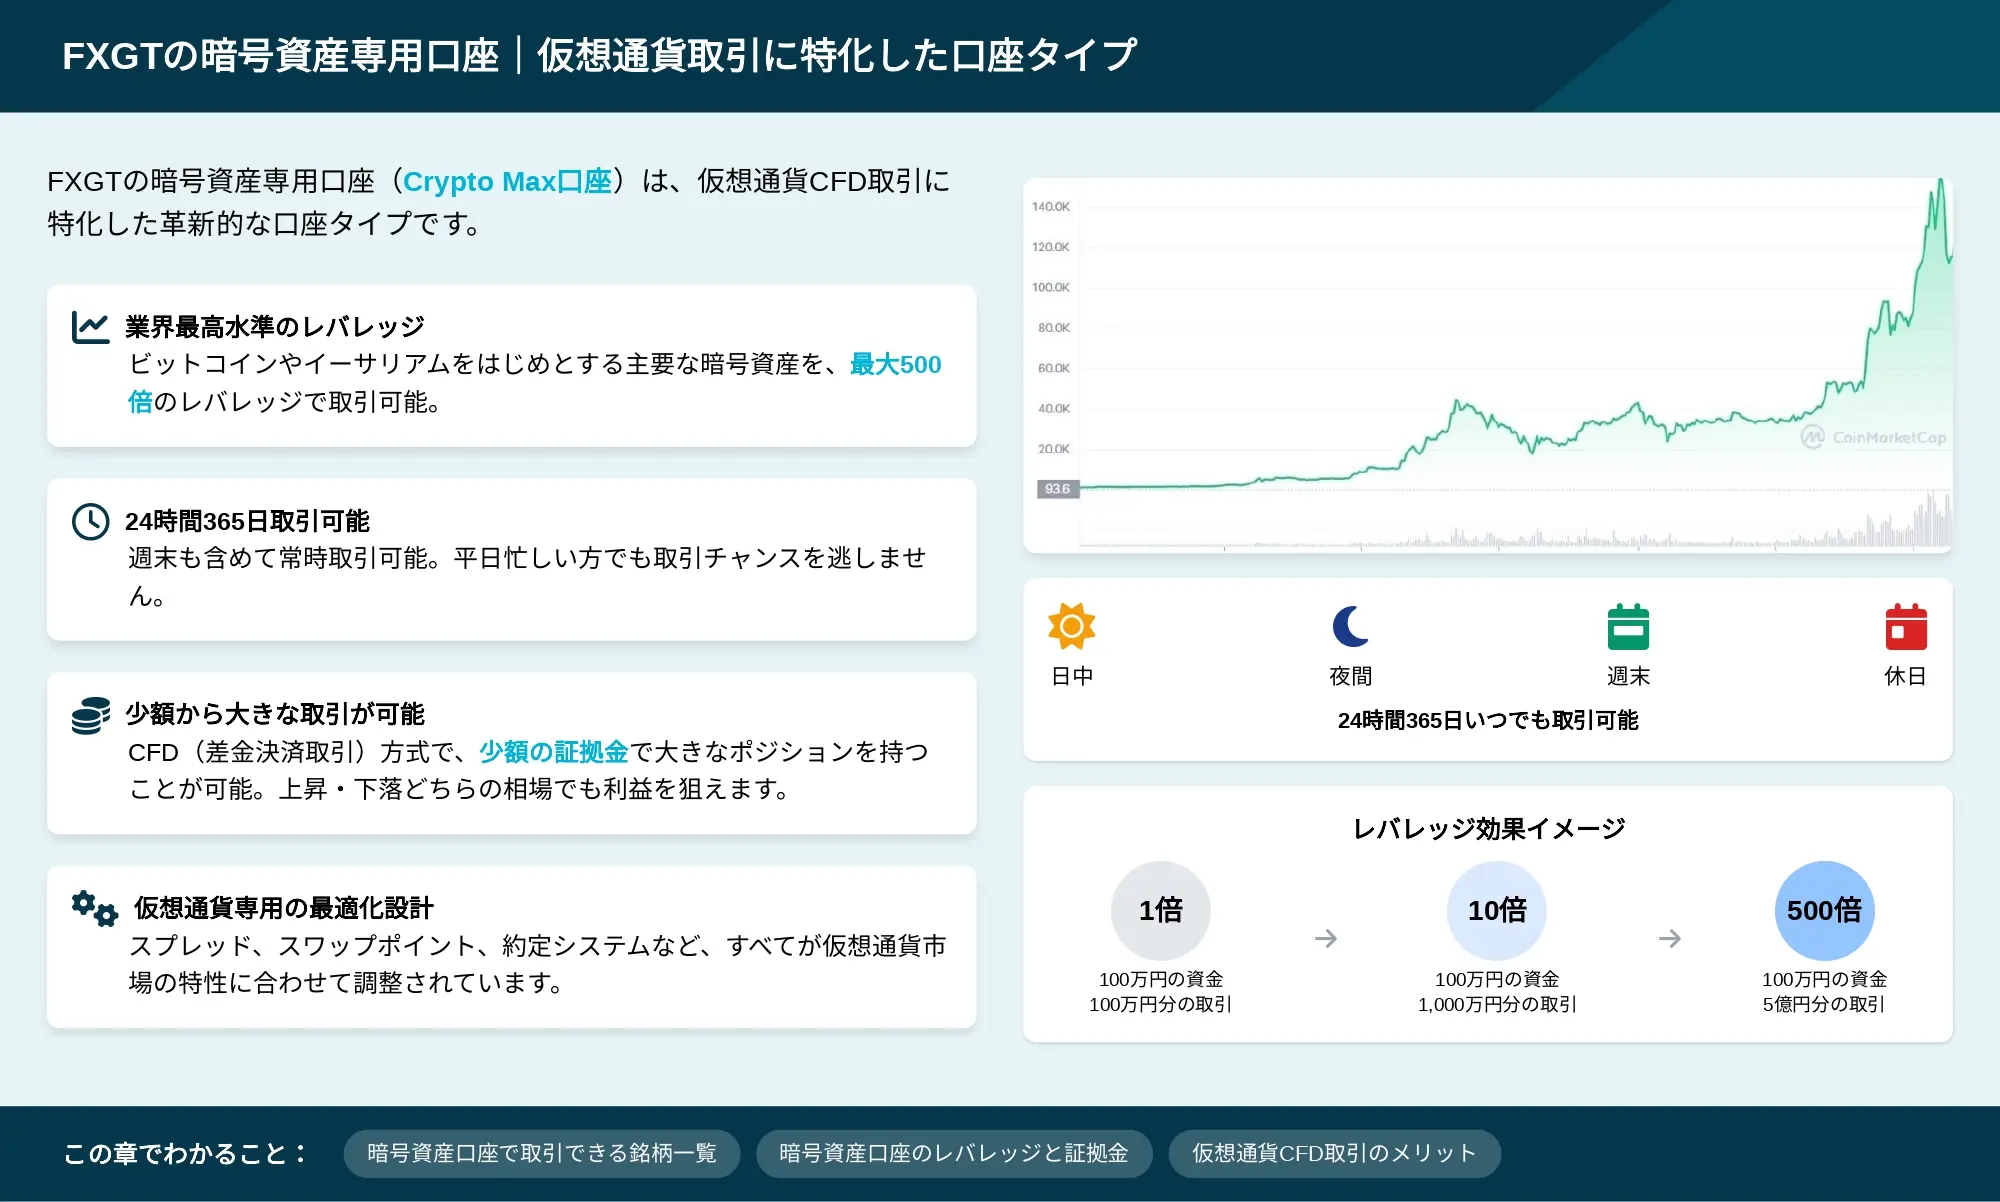Image resolution: width=2000 pixels, height=1202 pixels.
Task: Select the 暗号資産口座のレバレッジと証拠金 pill
Action: [x=953, y=1153]
